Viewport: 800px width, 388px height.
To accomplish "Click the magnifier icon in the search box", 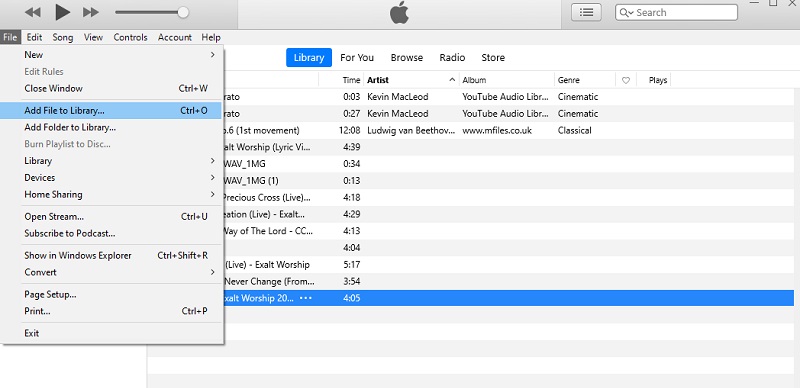I will pos(625,13).
